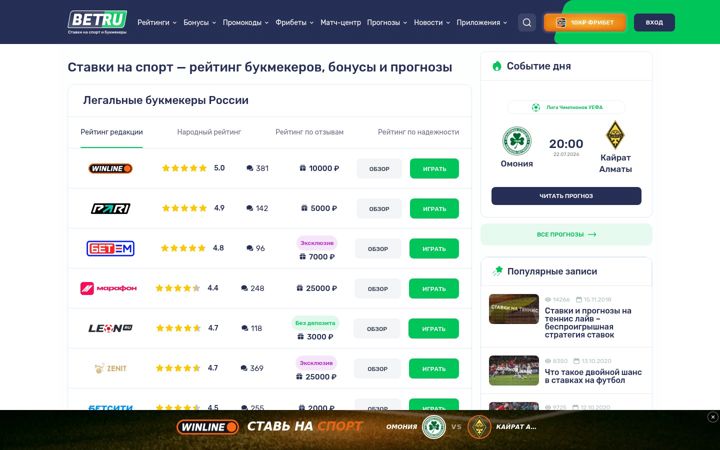Screen dimensions: 720x450
Task: Open the Матч-центр menu item
Action: pos(340,22)
